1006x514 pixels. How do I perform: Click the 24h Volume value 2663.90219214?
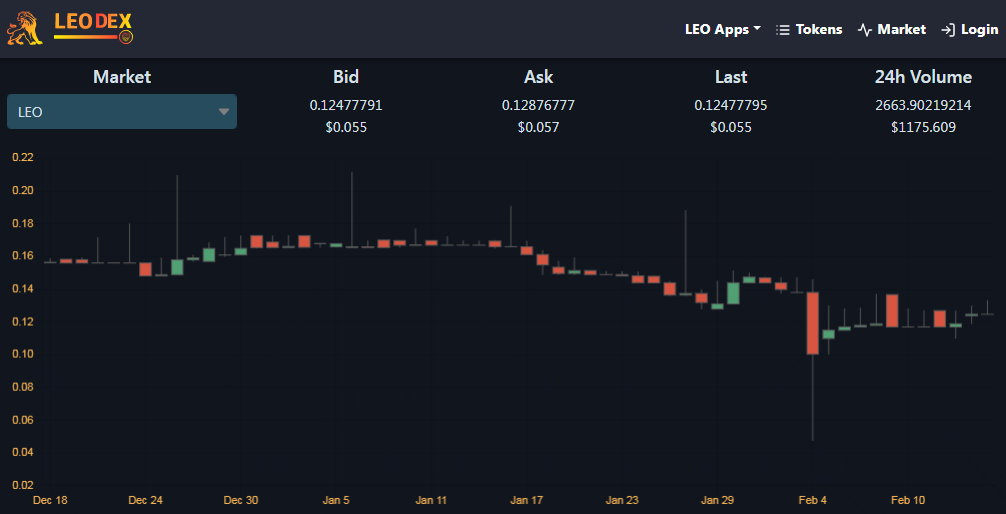click(x=923, y=105)
